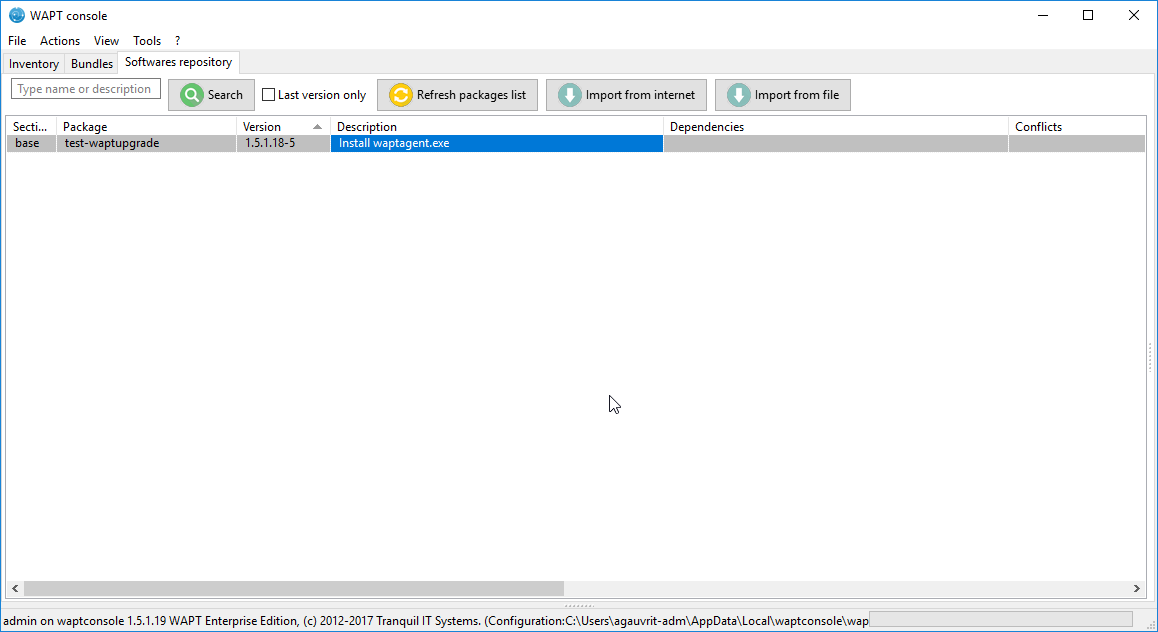Switch to the Inventory tab

[34, 63]
